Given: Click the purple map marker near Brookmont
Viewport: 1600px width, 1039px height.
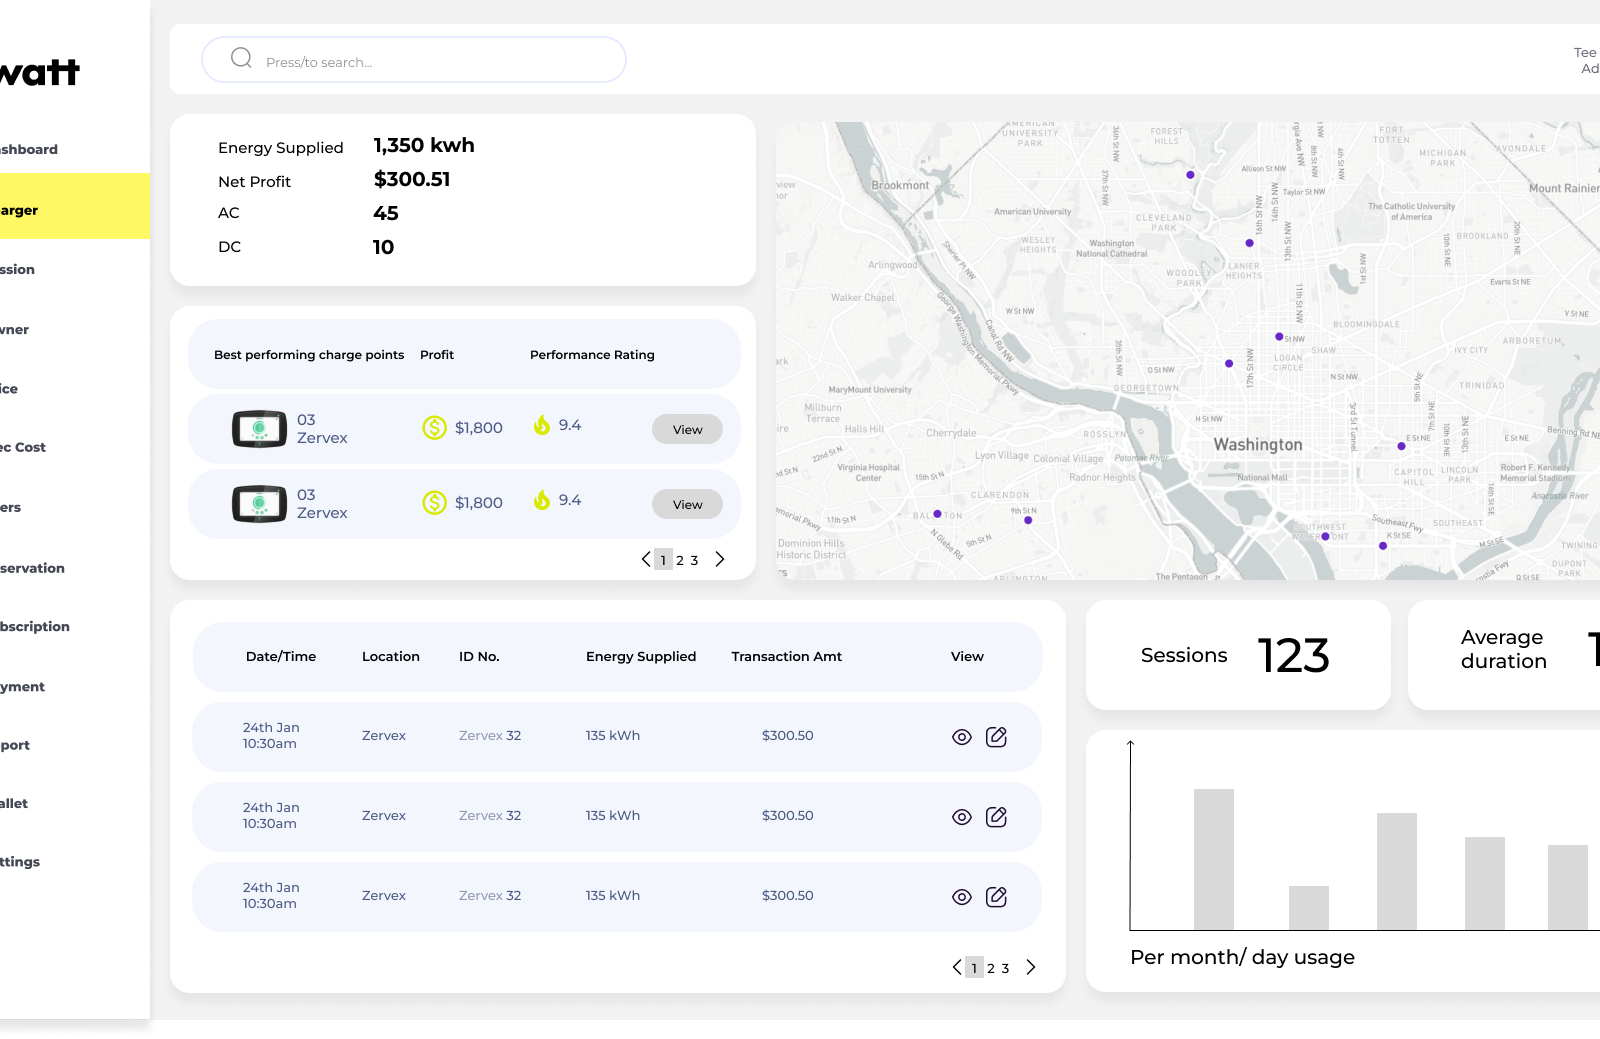Looking at the screenshot, I should click(x=1190, y=175).
